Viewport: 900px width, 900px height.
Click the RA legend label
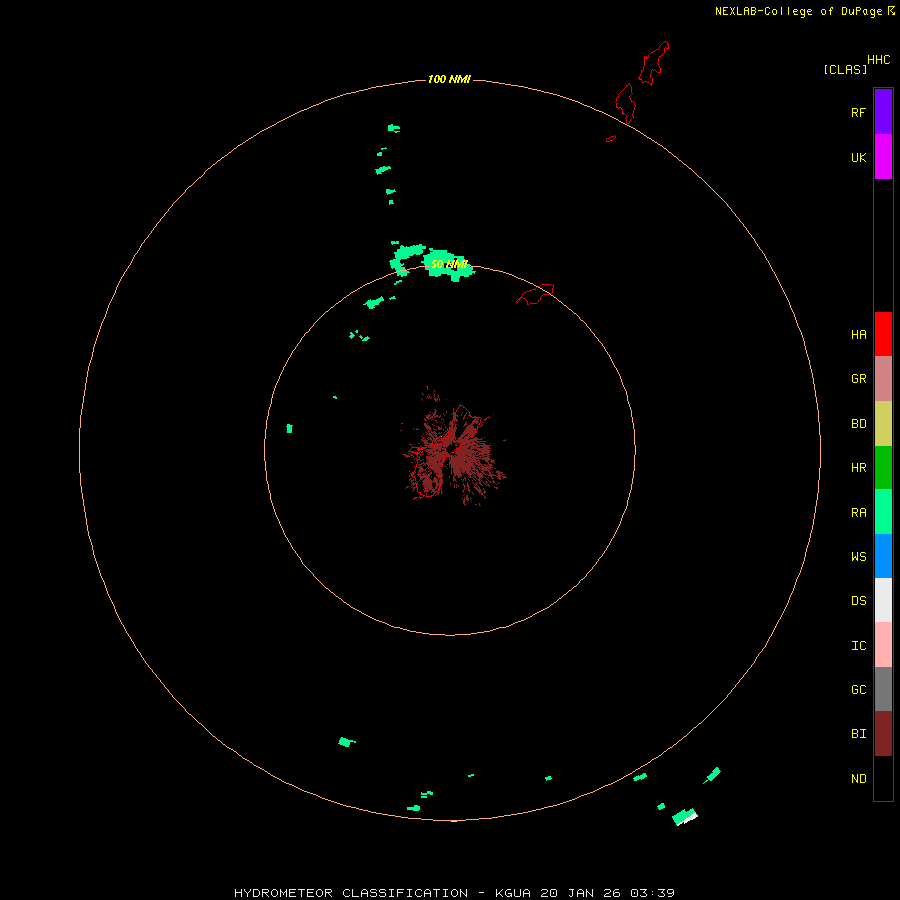pos(858,513)
